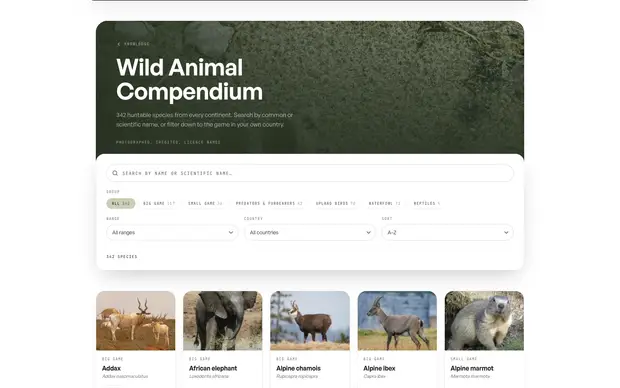Click the Alpine chamois species title
The width and height of the screenshot is (620, 388).
coord(298,368)
